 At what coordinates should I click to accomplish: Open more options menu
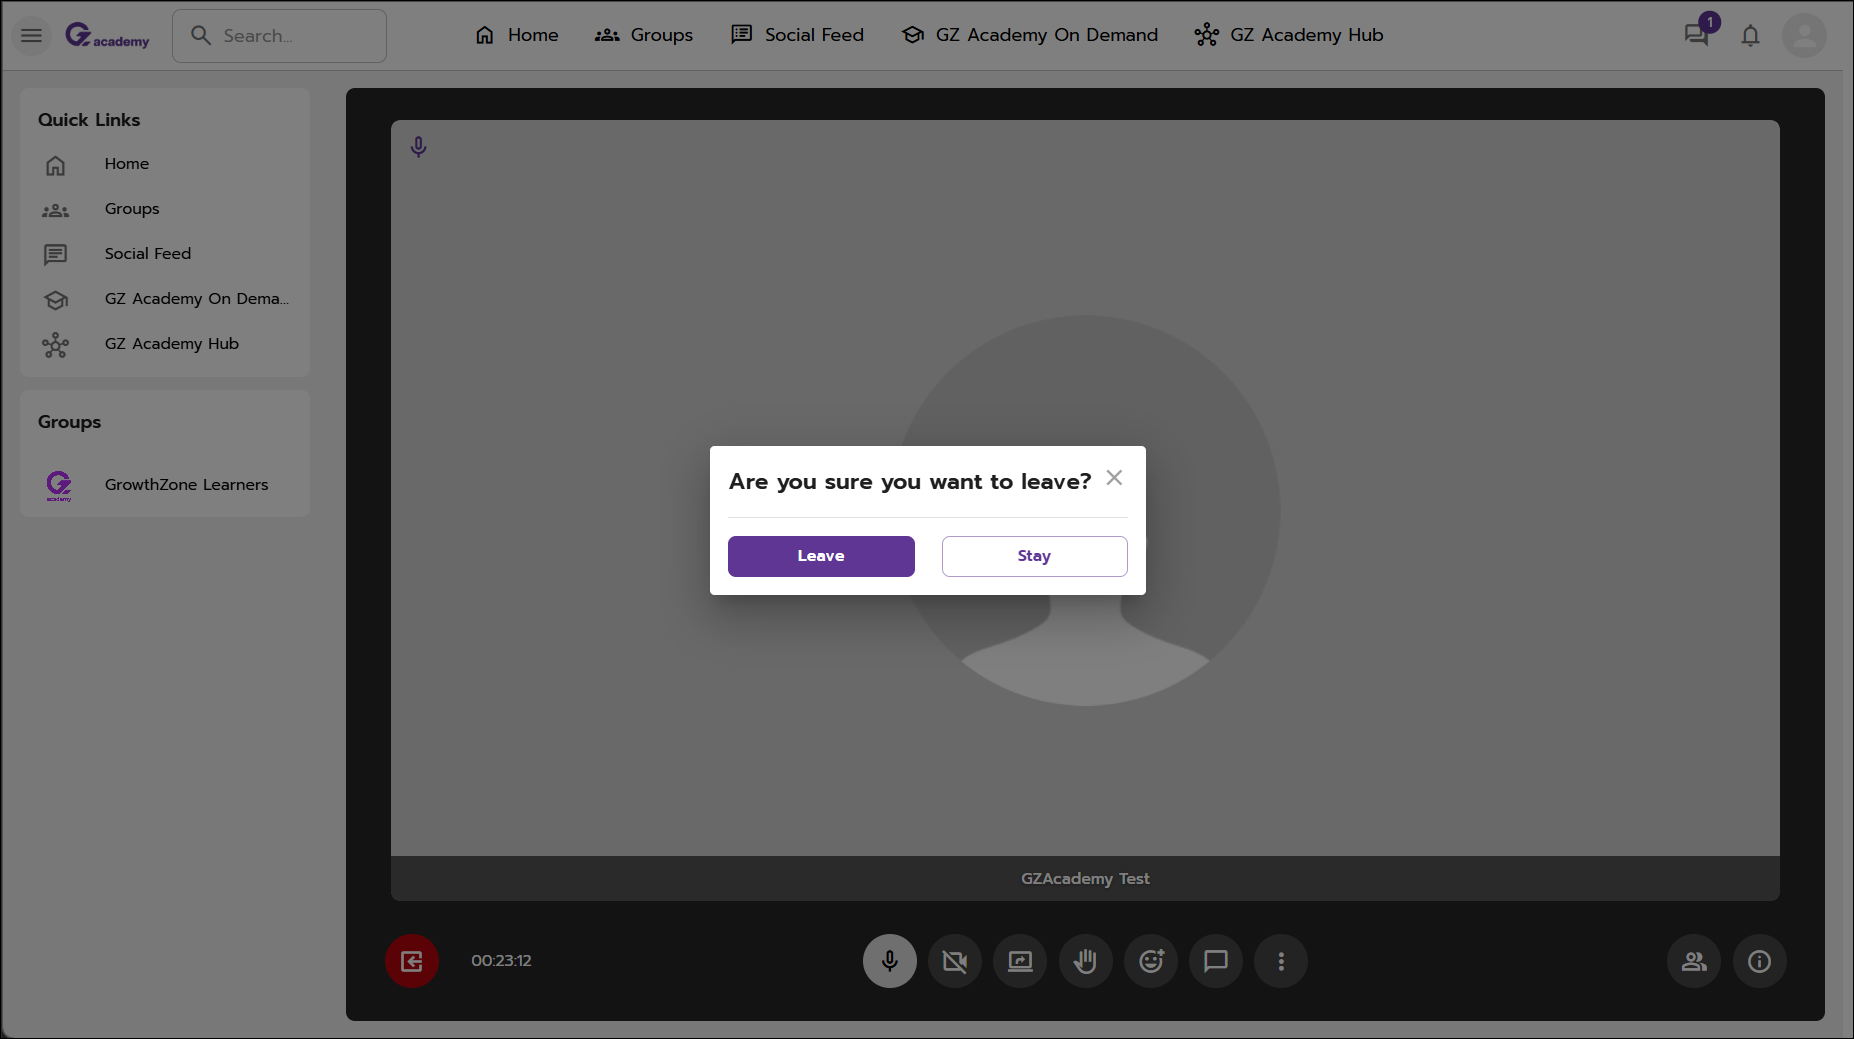[x=1281, y=961]
